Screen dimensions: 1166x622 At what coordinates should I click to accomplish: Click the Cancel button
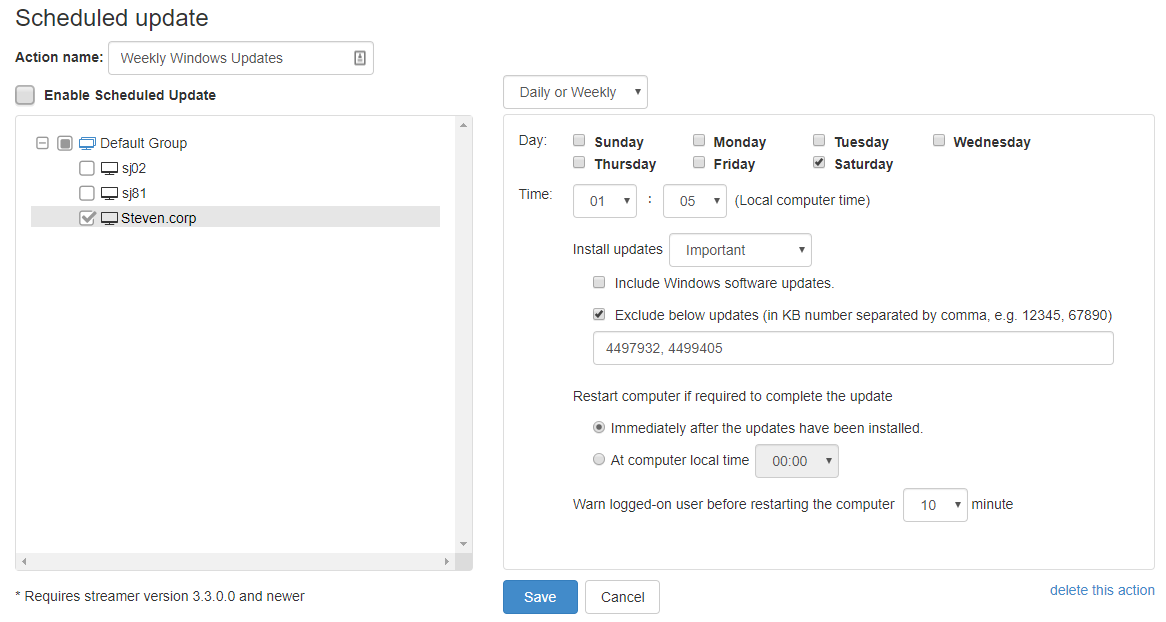point(622,597)
